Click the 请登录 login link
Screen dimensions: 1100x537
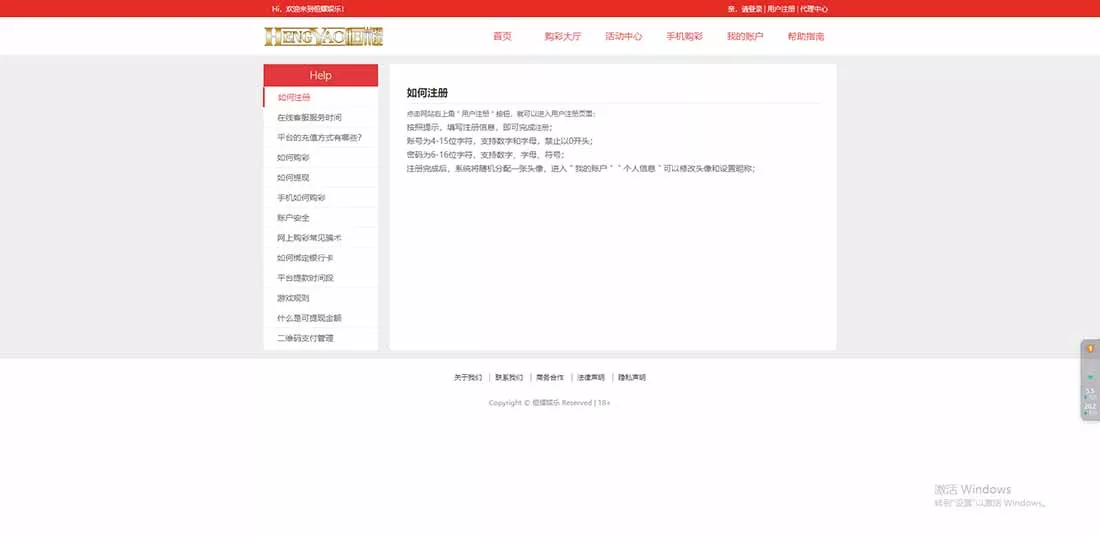[752, 9]
